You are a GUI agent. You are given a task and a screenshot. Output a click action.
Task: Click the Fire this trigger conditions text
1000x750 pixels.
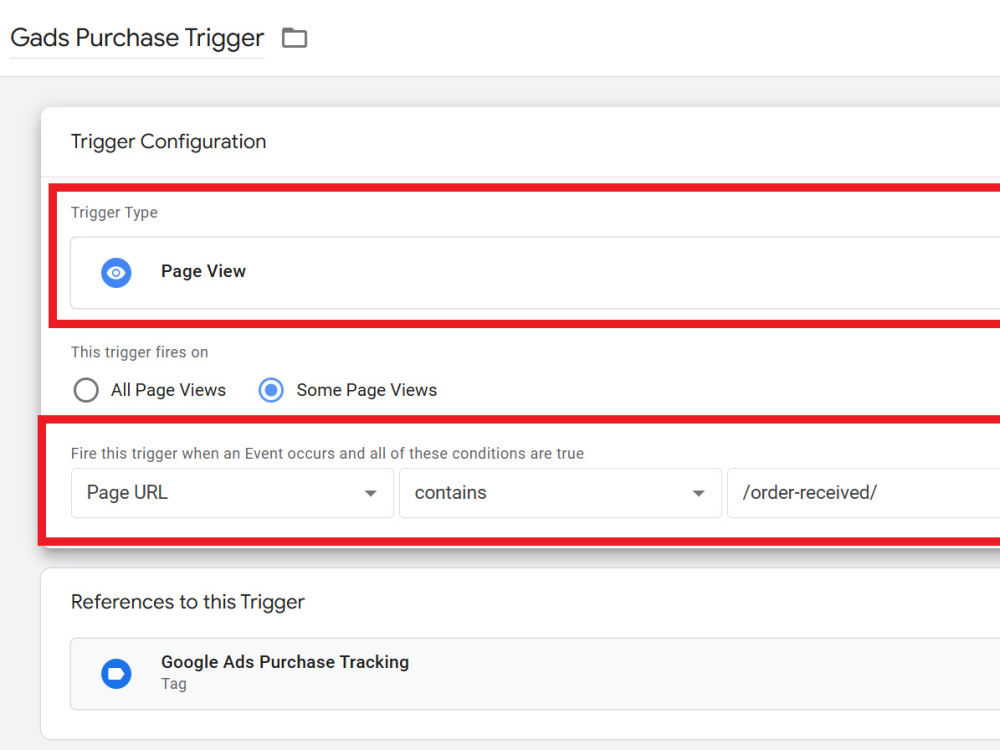coord(327,453)
